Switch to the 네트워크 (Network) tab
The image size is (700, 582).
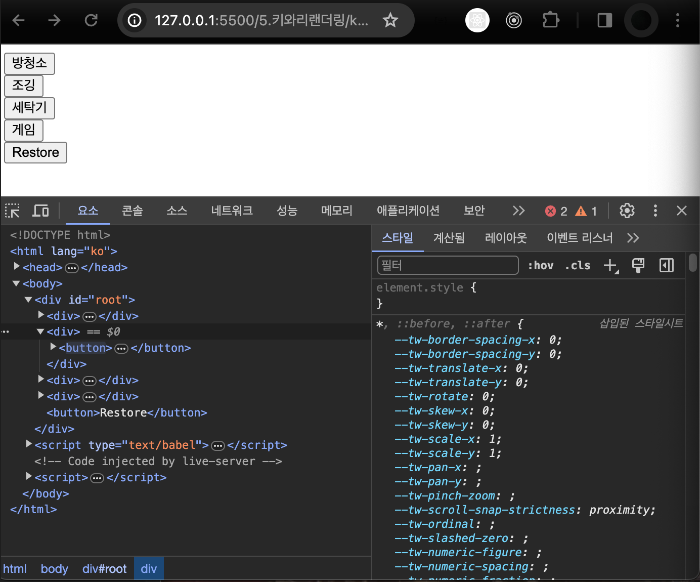(232, 211)
